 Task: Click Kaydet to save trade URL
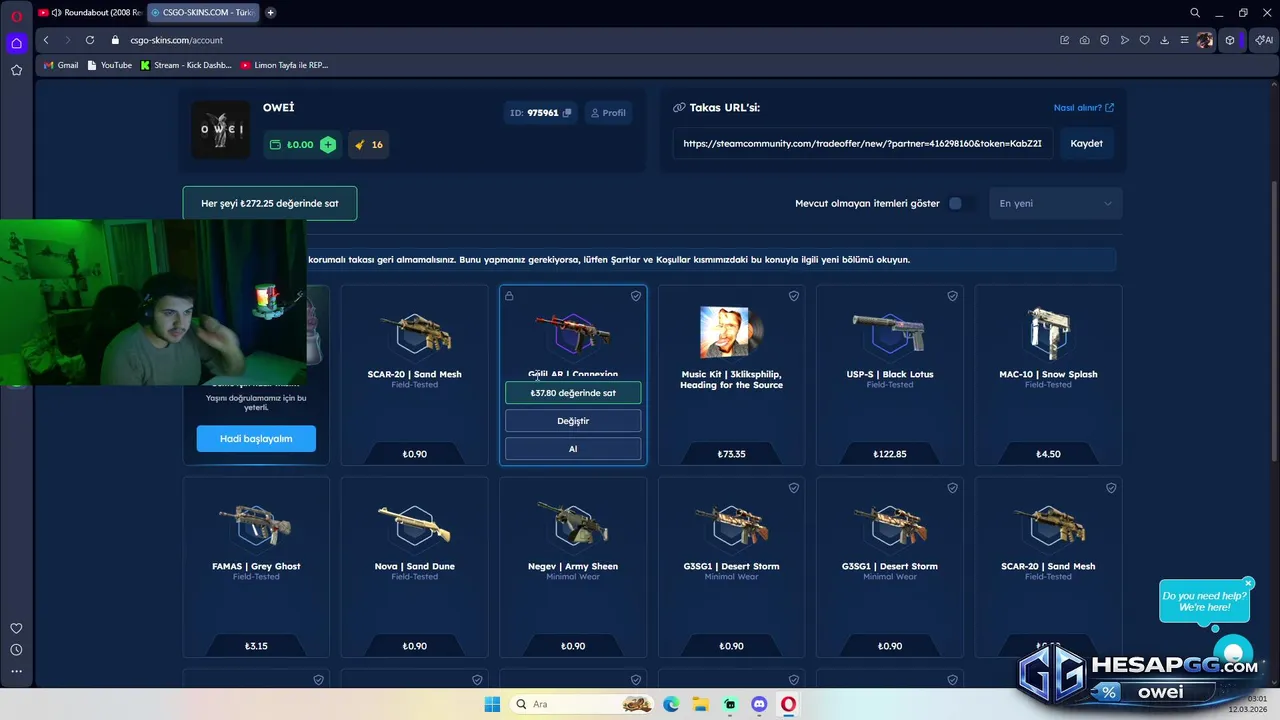[x=1086, y=143]
